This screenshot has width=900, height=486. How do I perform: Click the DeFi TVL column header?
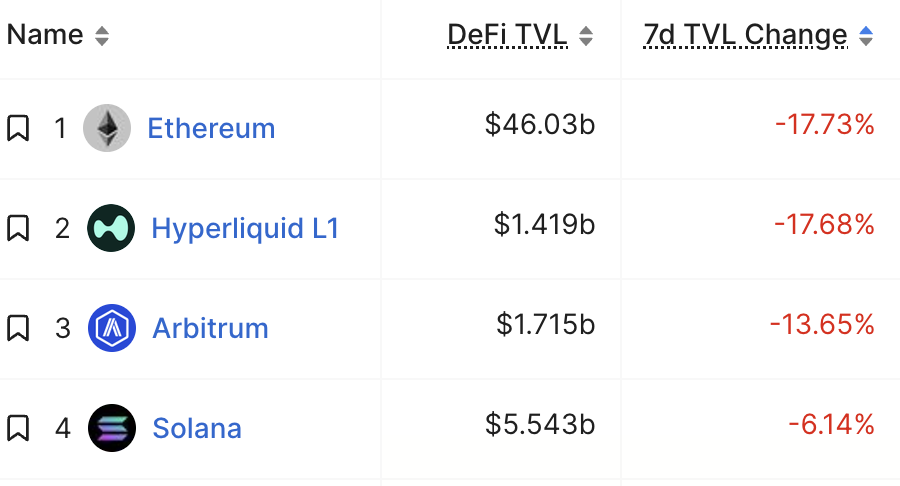coord(507,35)
